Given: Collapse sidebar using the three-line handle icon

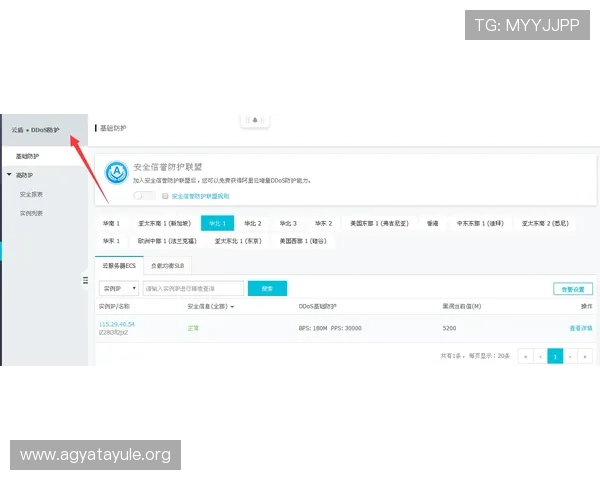Looking at the screenshot, I should 85,280.
